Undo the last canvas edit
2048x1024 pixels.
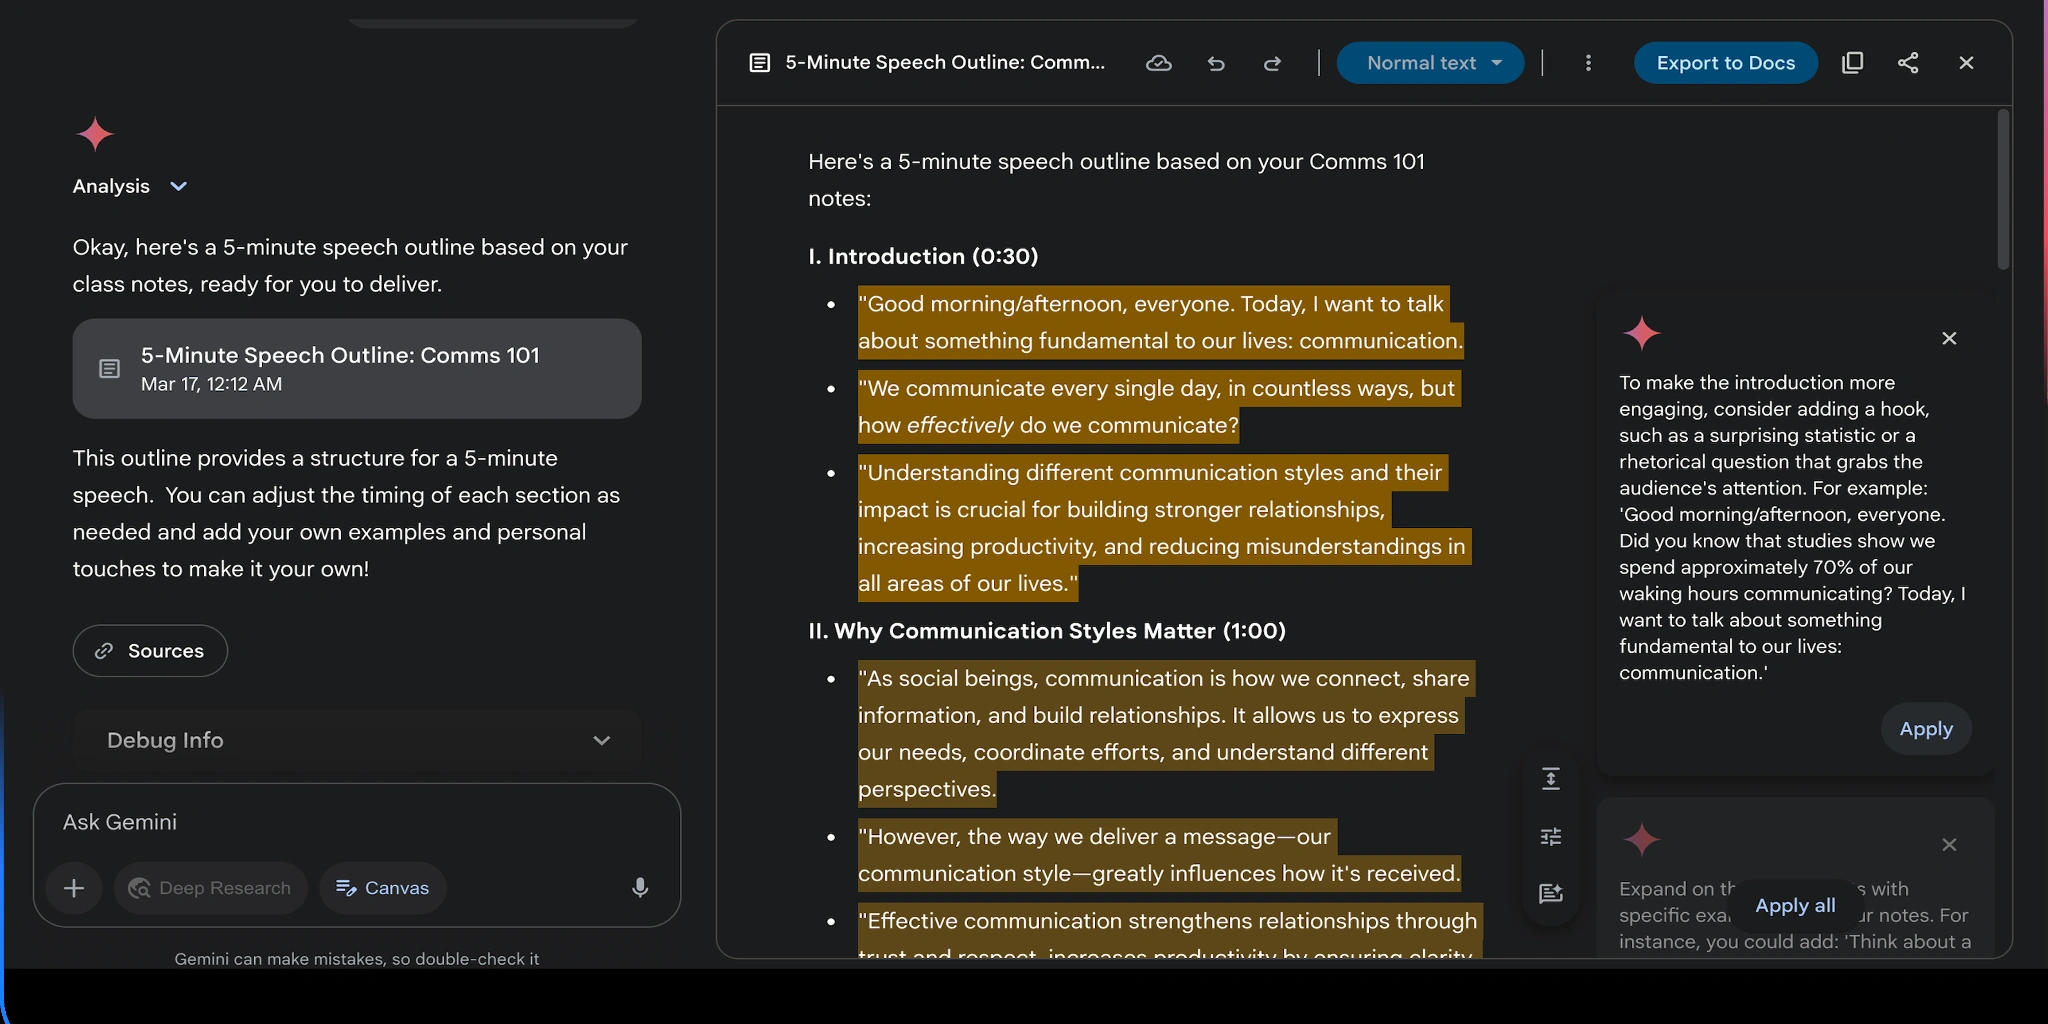point(1216,63)
